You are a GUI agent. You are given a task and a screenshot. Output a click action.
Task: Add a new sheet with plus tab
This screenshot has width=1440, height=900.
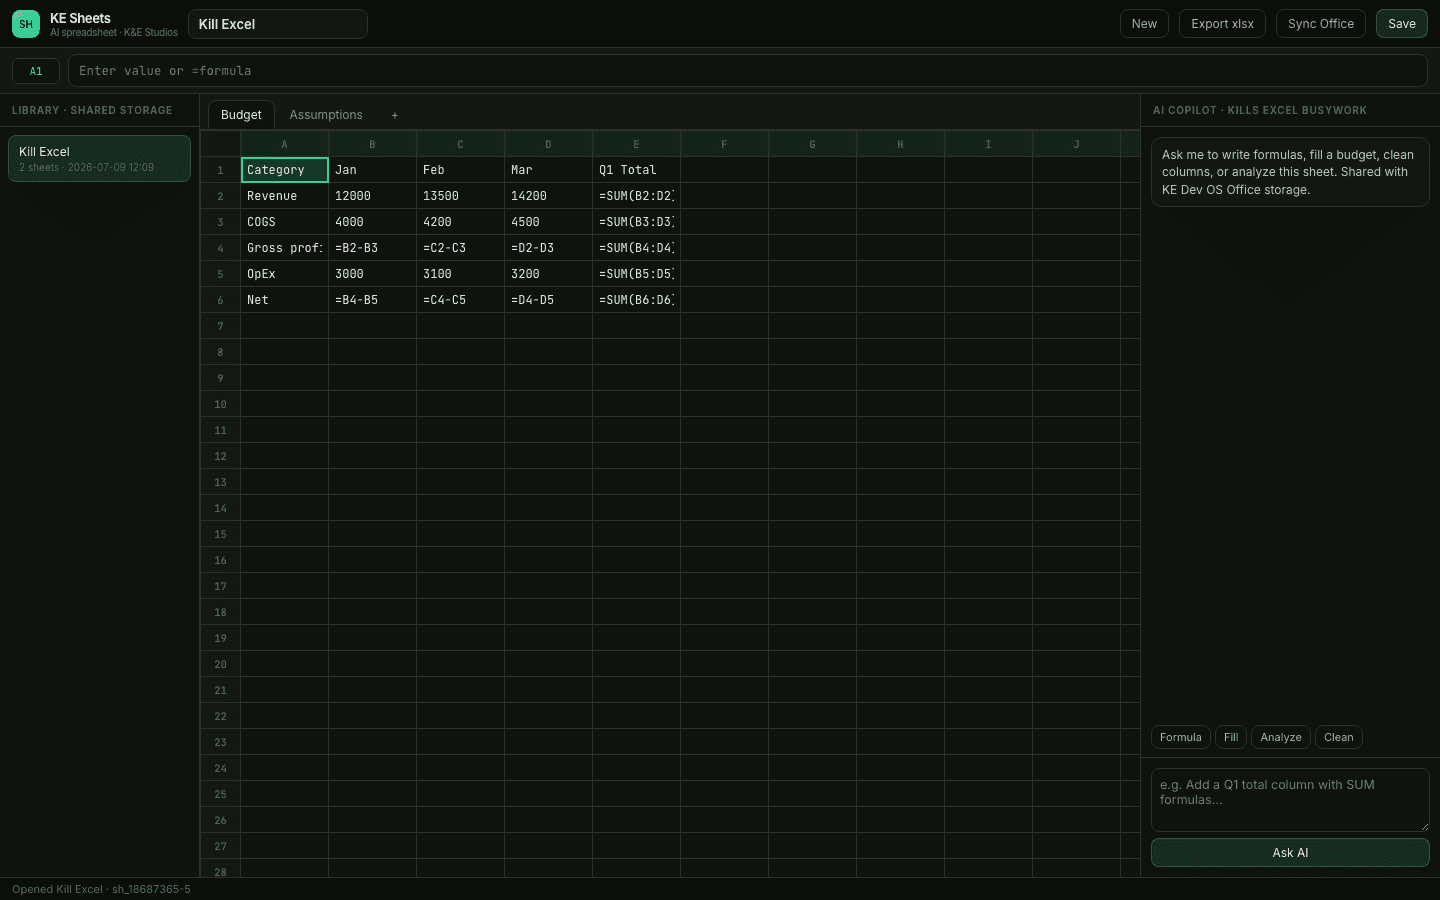coord(395,115)
